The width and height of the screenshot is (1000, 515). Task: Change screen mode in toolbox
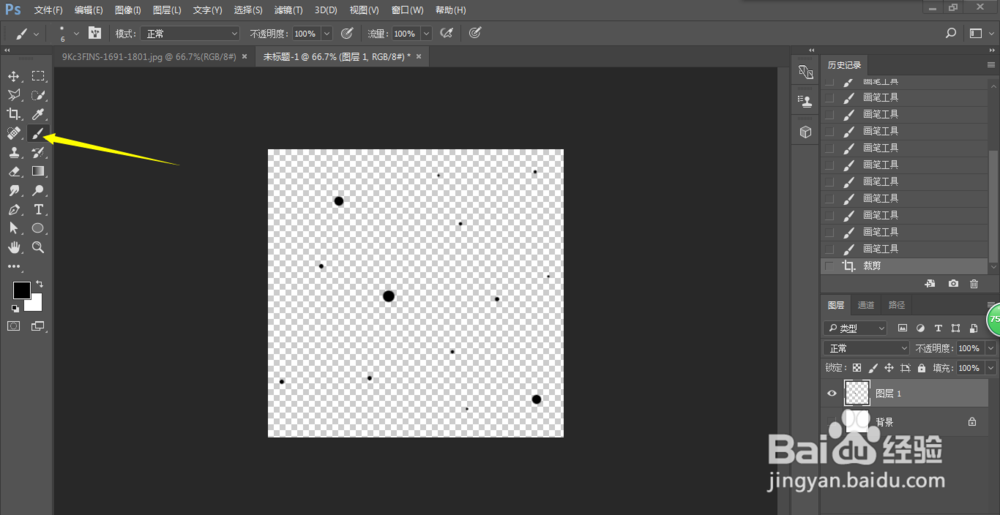[38, 326]
